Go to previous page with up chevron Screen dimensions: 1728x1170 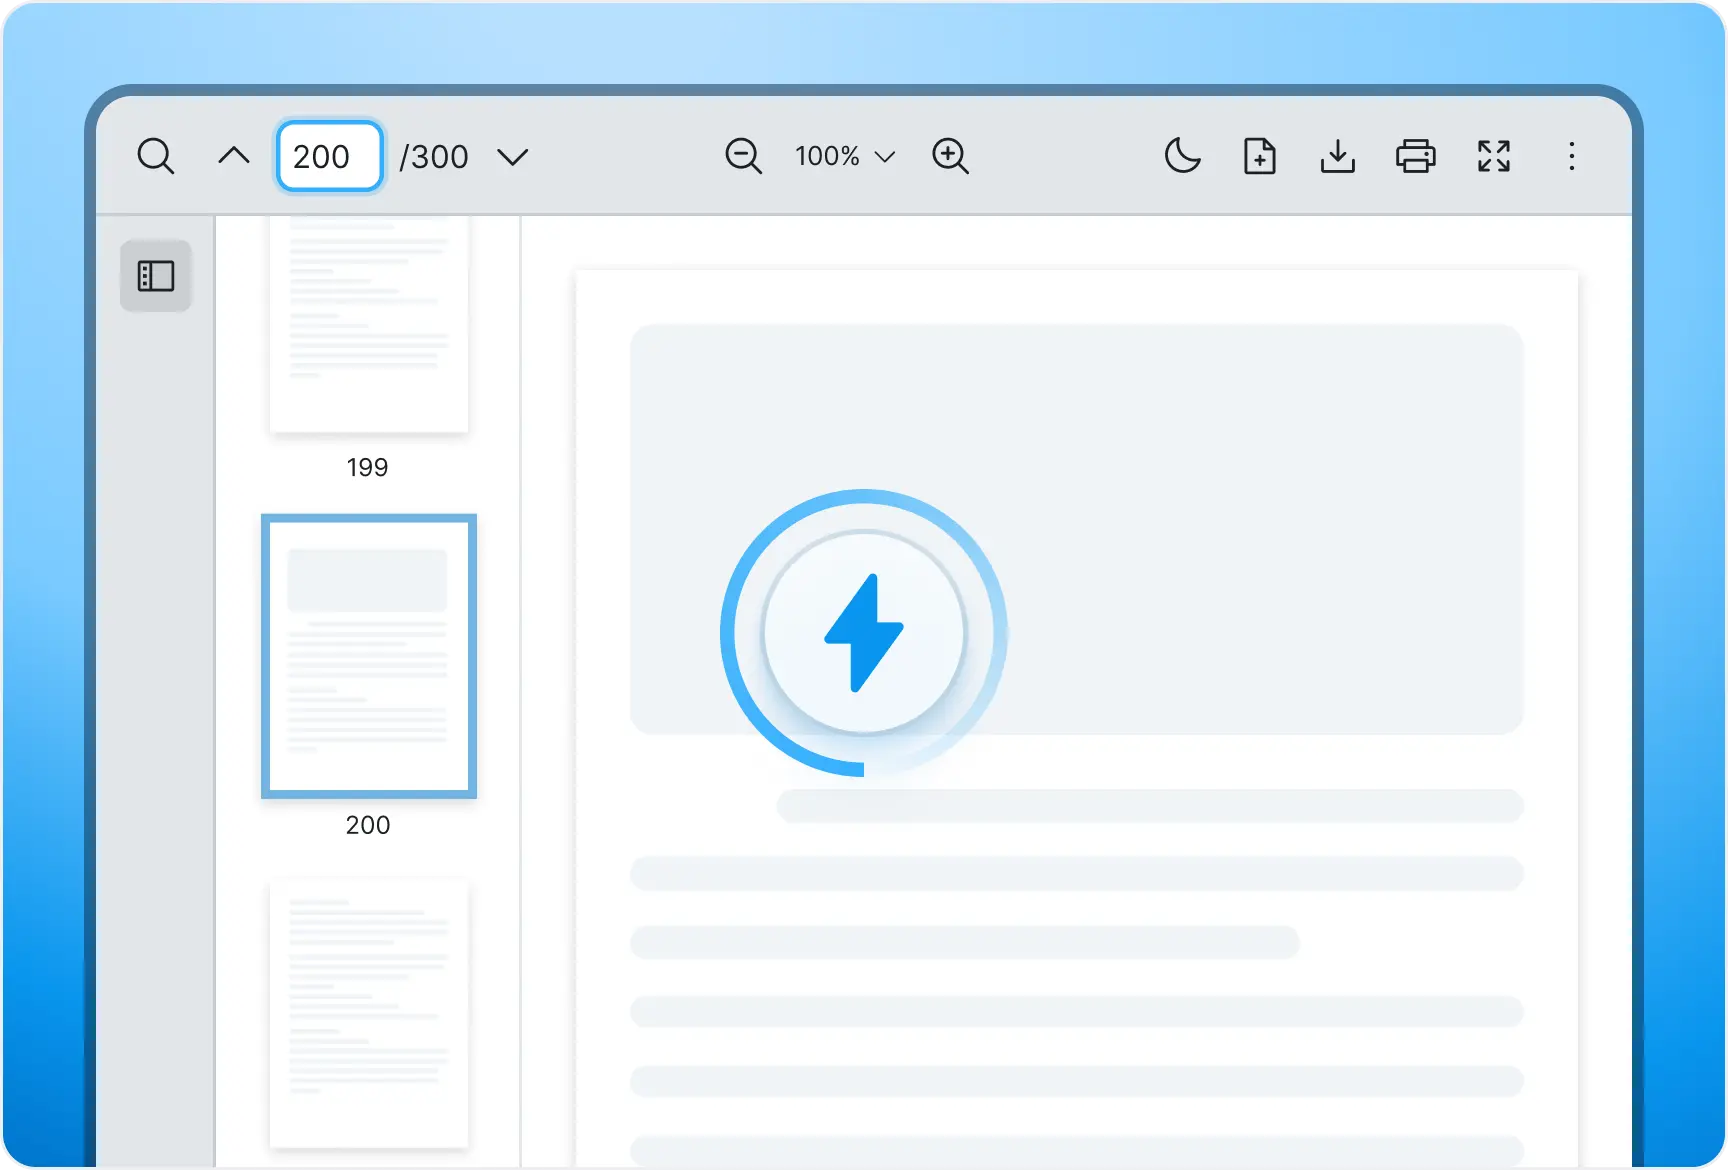[234, 156]
